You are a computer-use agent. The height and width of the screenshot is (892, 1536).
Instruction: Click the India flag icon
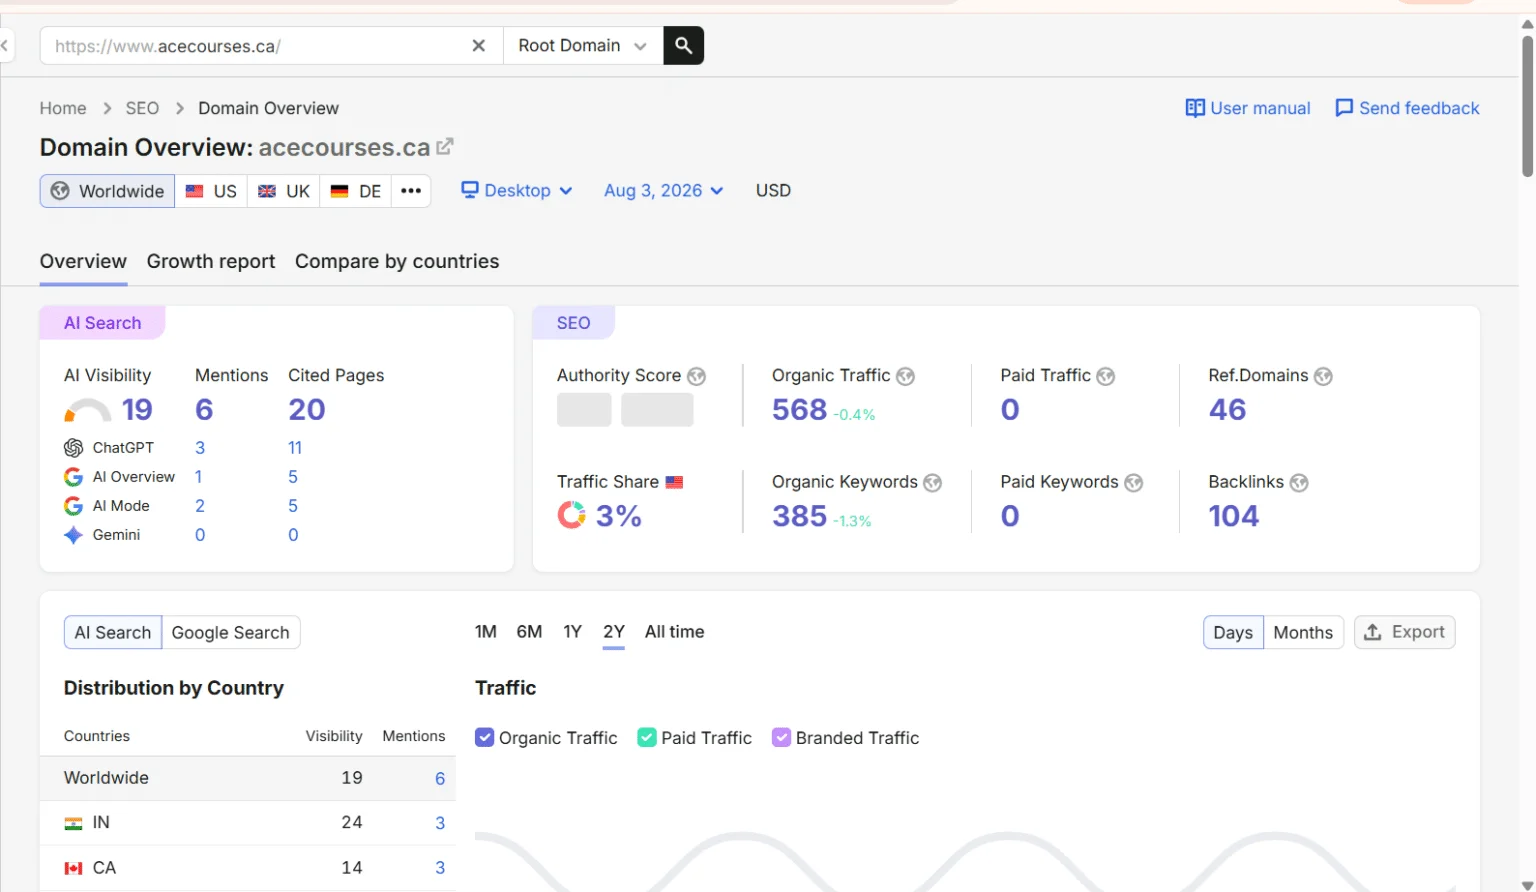tap(73, 823)
